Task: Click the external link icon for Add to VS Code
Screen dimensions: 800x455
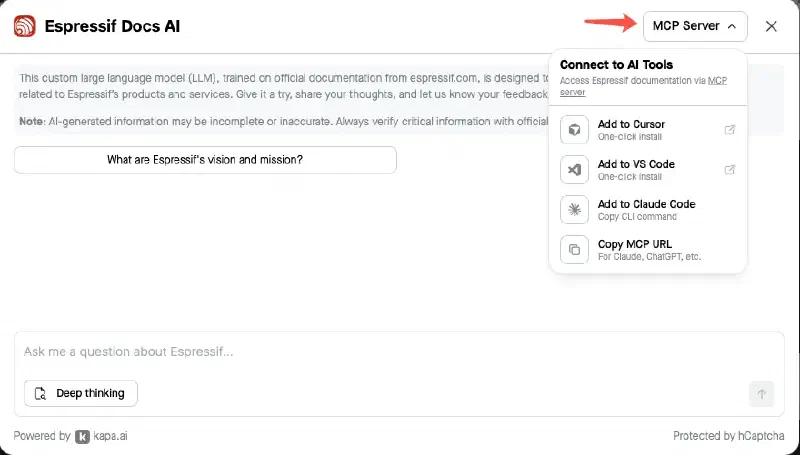Action: click(x=730, y=169)
